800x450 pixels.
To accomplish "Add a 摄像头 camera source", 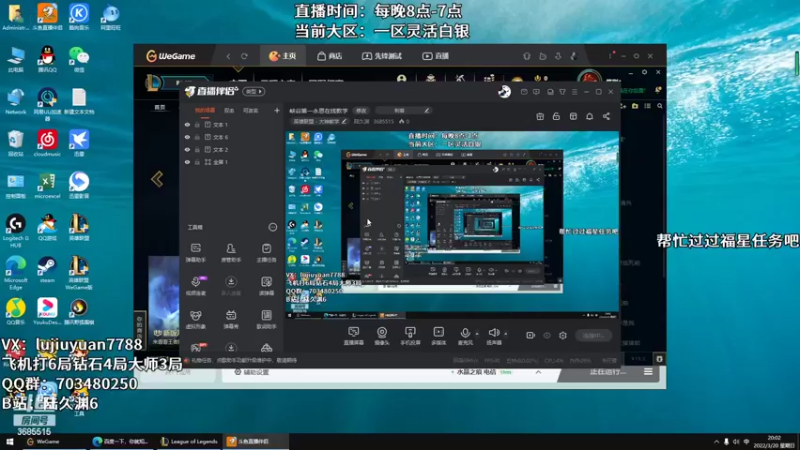I will point(382,336).
